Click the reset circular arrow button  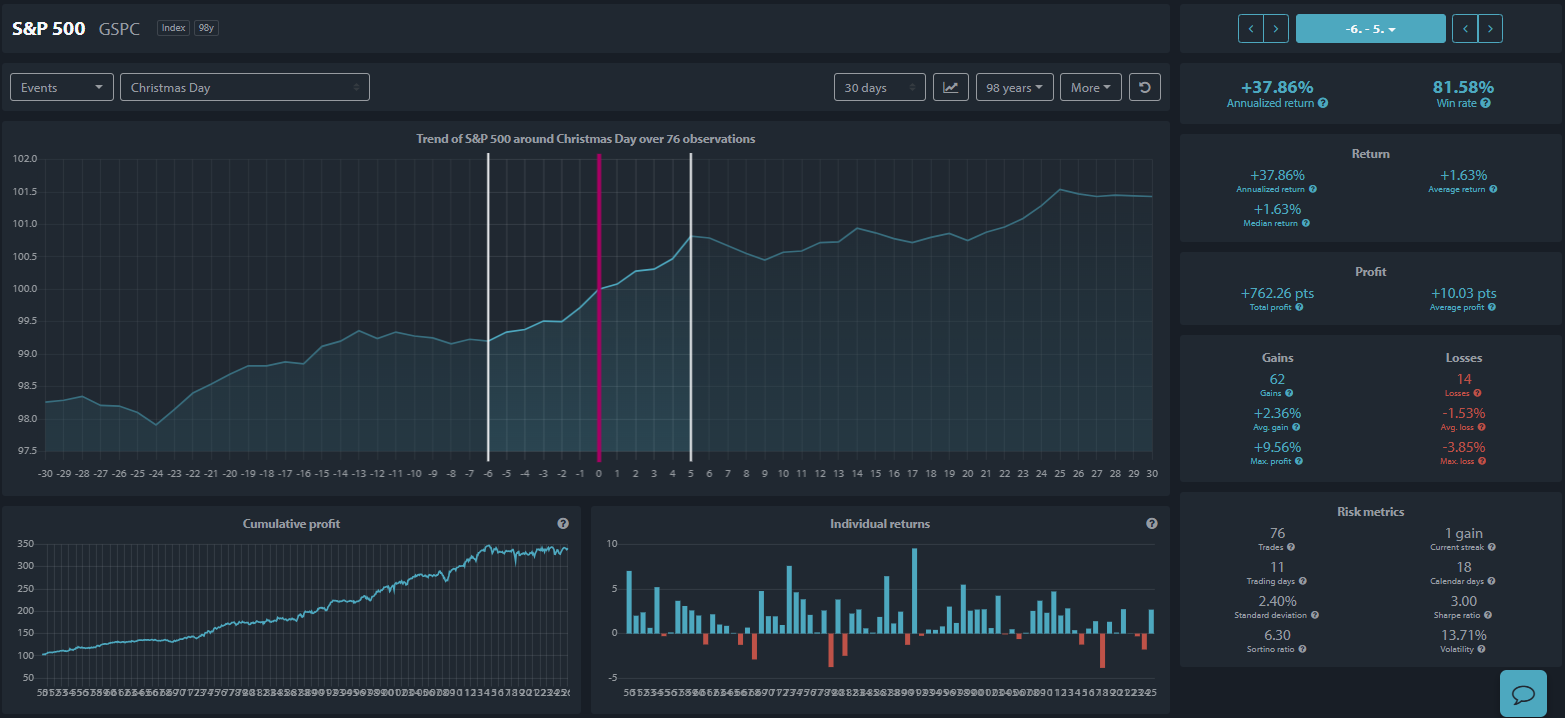1145,87
